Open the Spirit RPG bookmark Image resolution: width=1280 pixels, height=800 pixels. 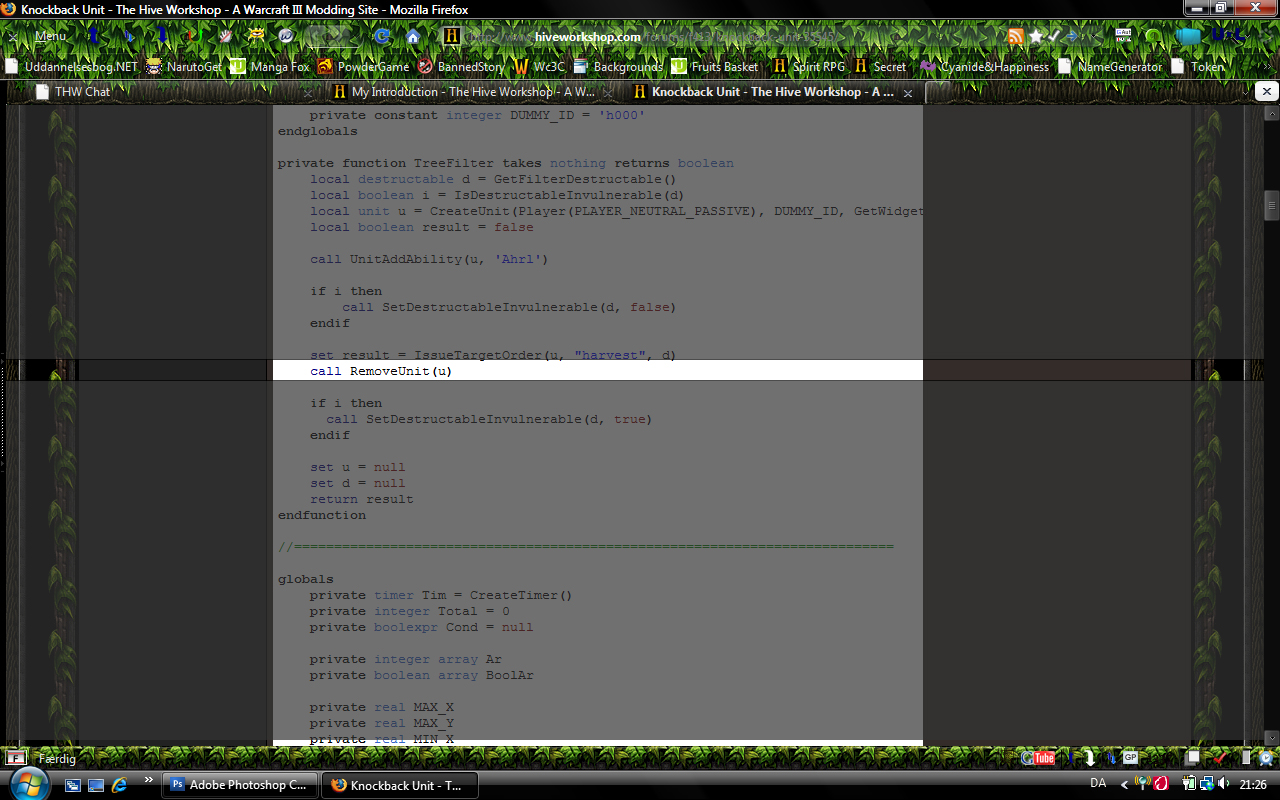click(x=809, y=67)
